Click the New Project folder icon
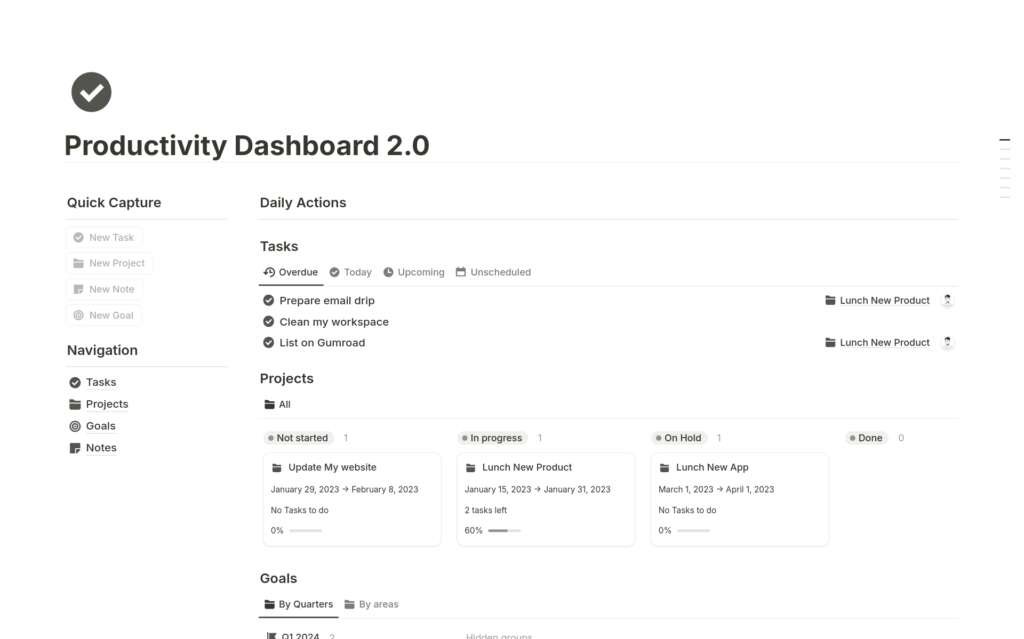 pos(78,263)
